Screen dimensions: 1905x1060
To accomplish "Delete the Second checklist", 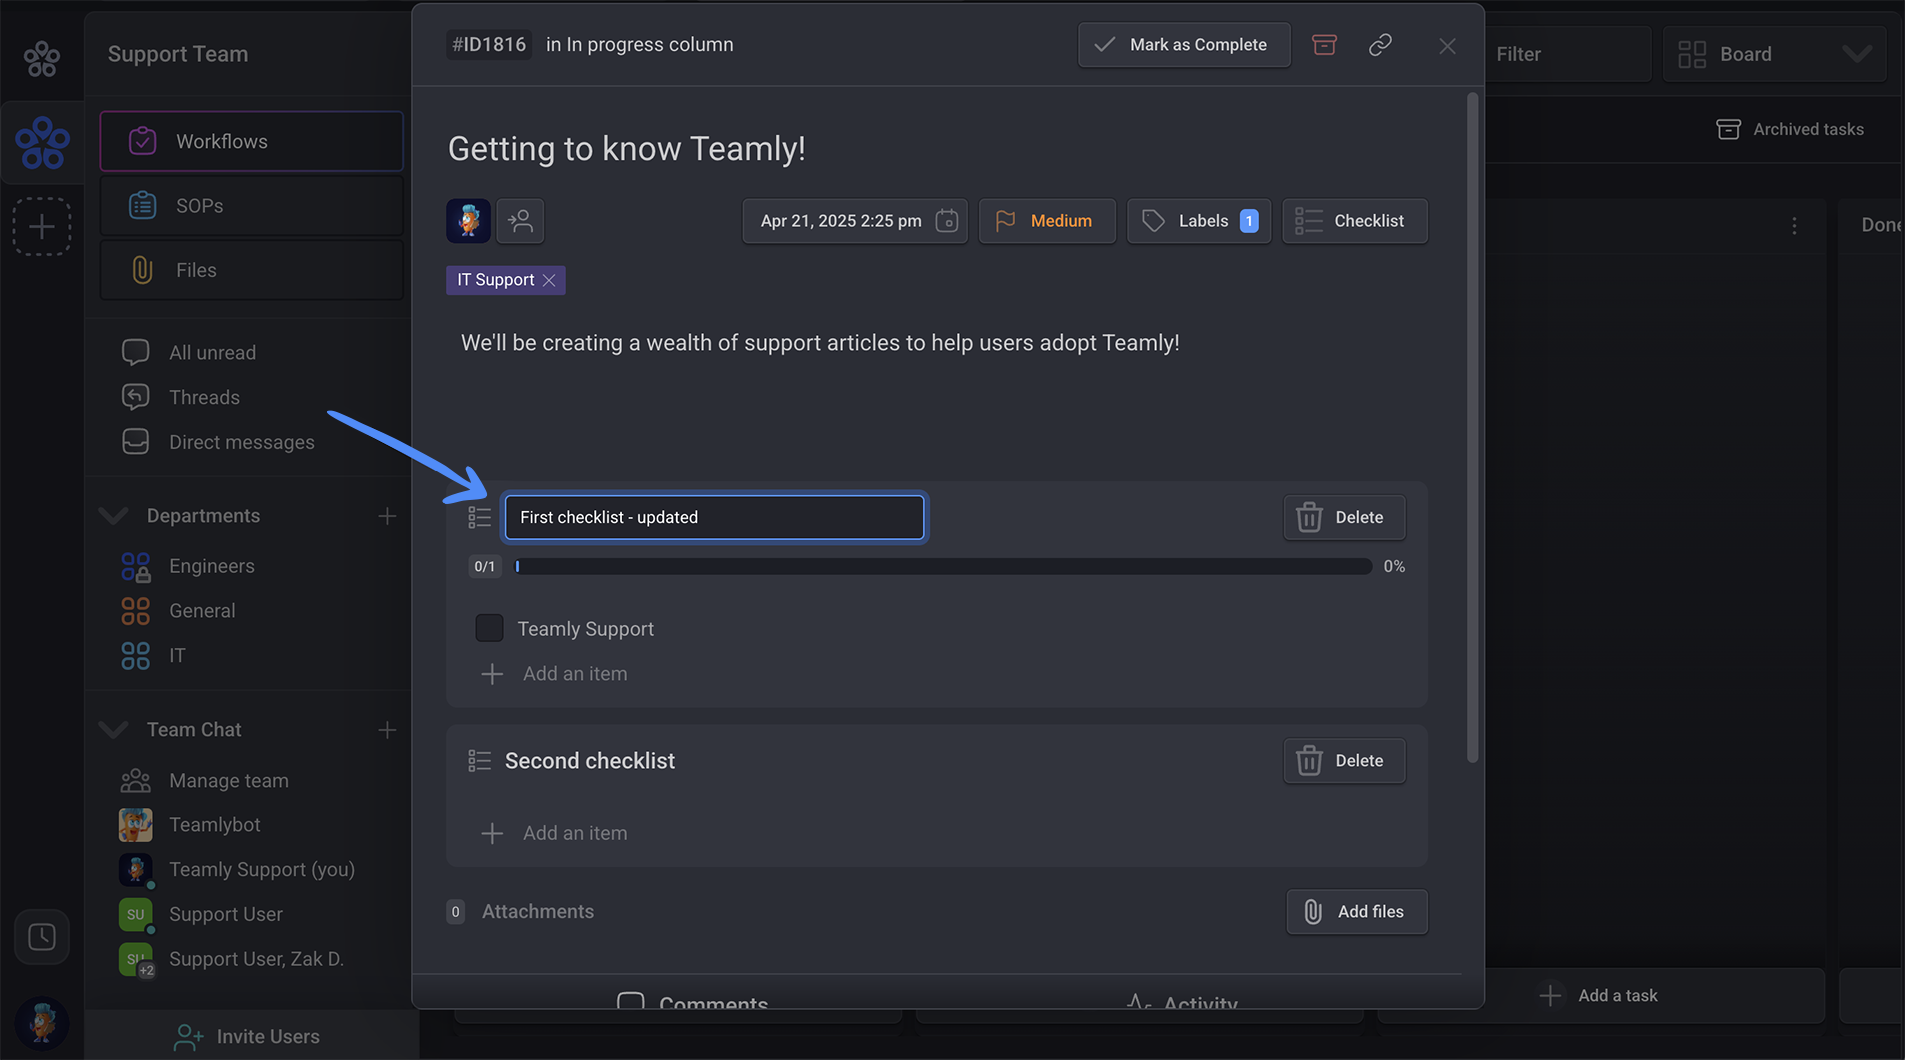I will 1344,761.
